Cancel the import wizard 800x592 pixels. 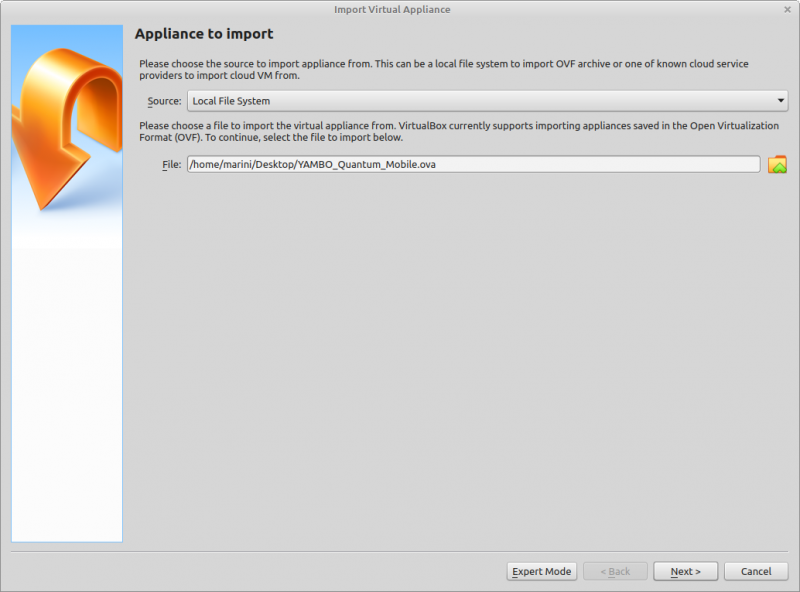(x=756, y=571)
